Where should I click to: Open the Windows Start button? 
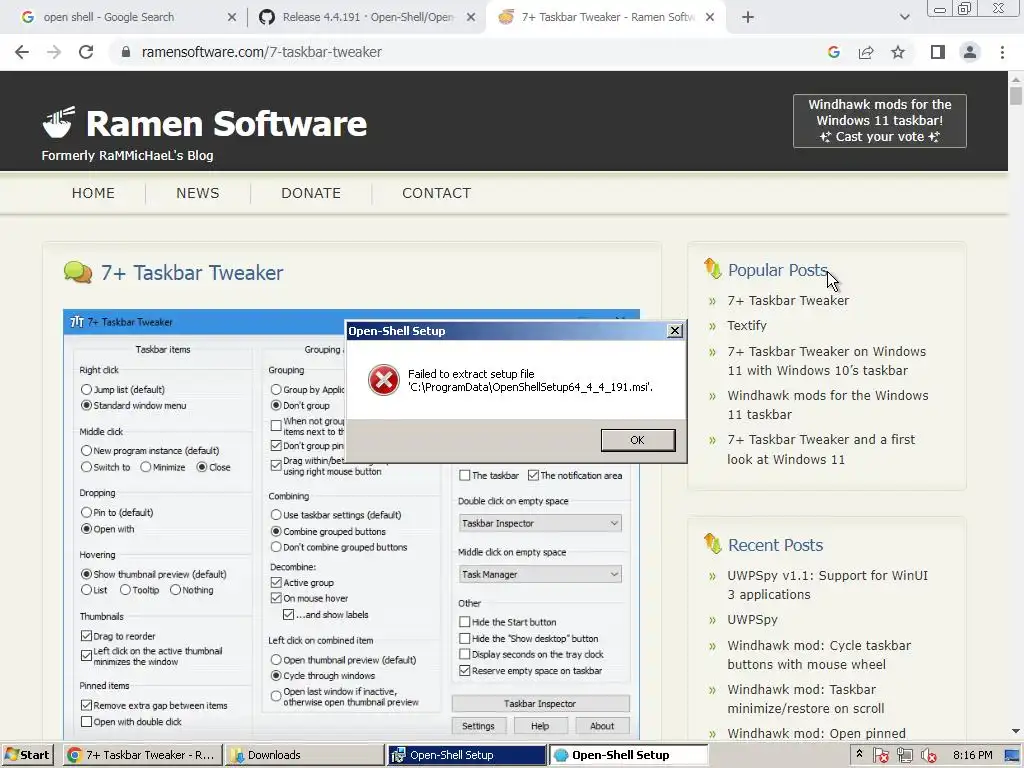click(x=27, y=755)
